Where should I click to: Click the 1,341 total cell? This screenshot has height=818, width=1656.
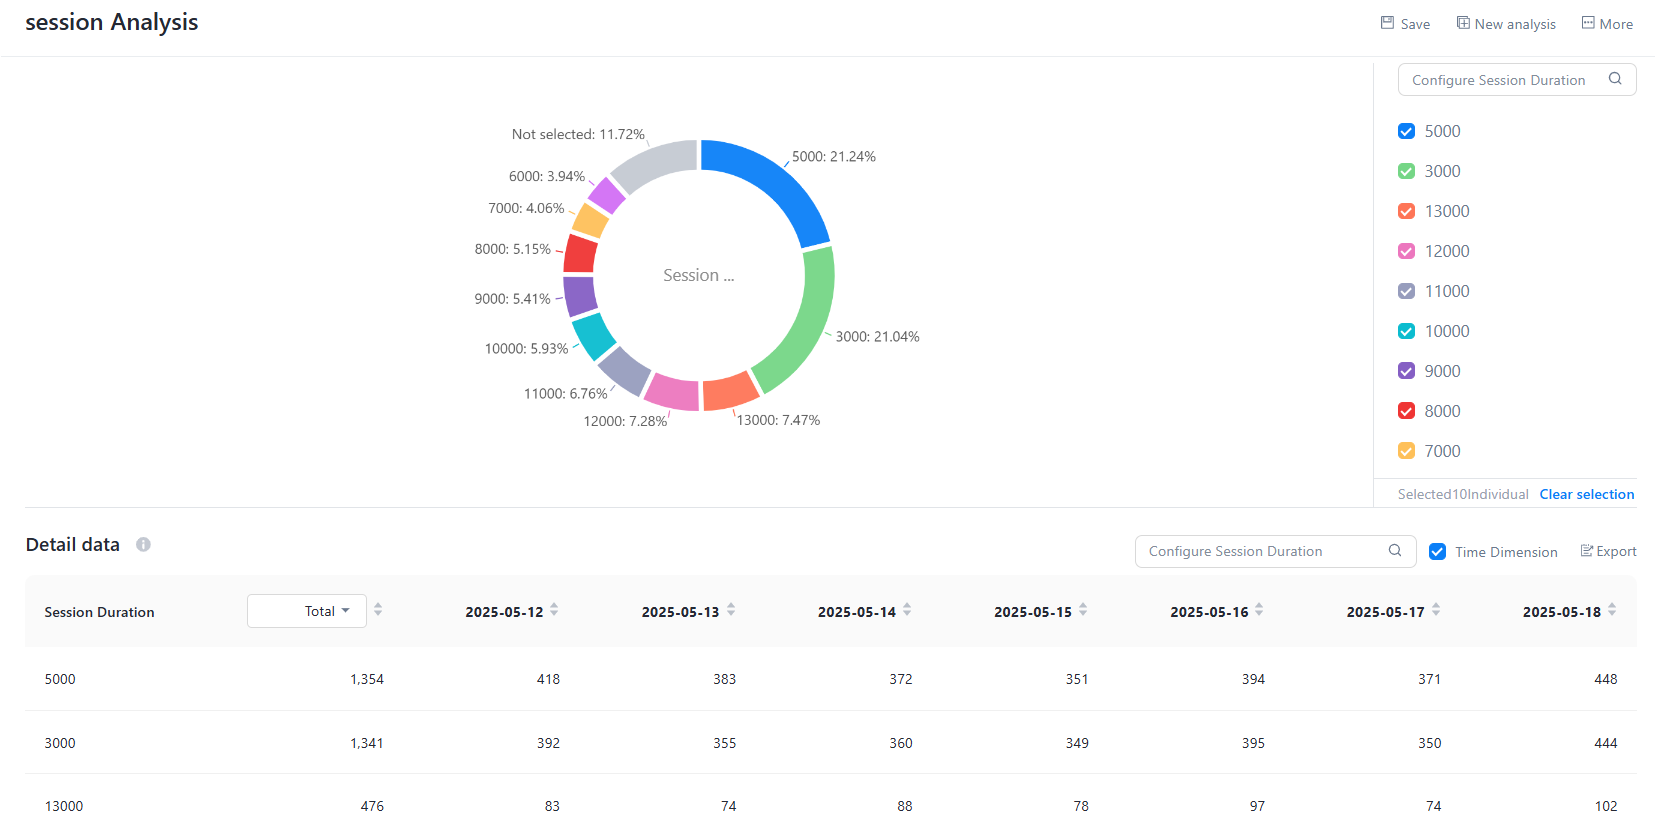click(367, 743)
